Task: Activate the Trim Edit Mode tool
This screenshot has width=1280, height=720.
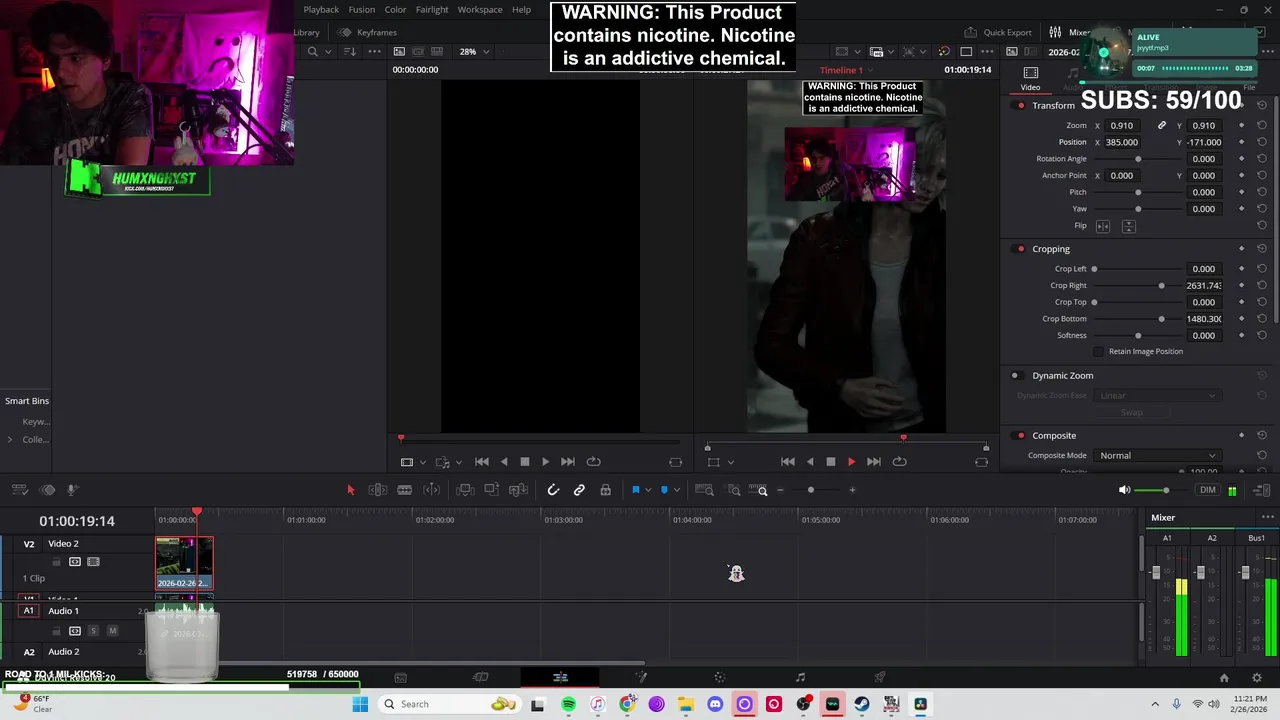Action: tap(378, 490)
